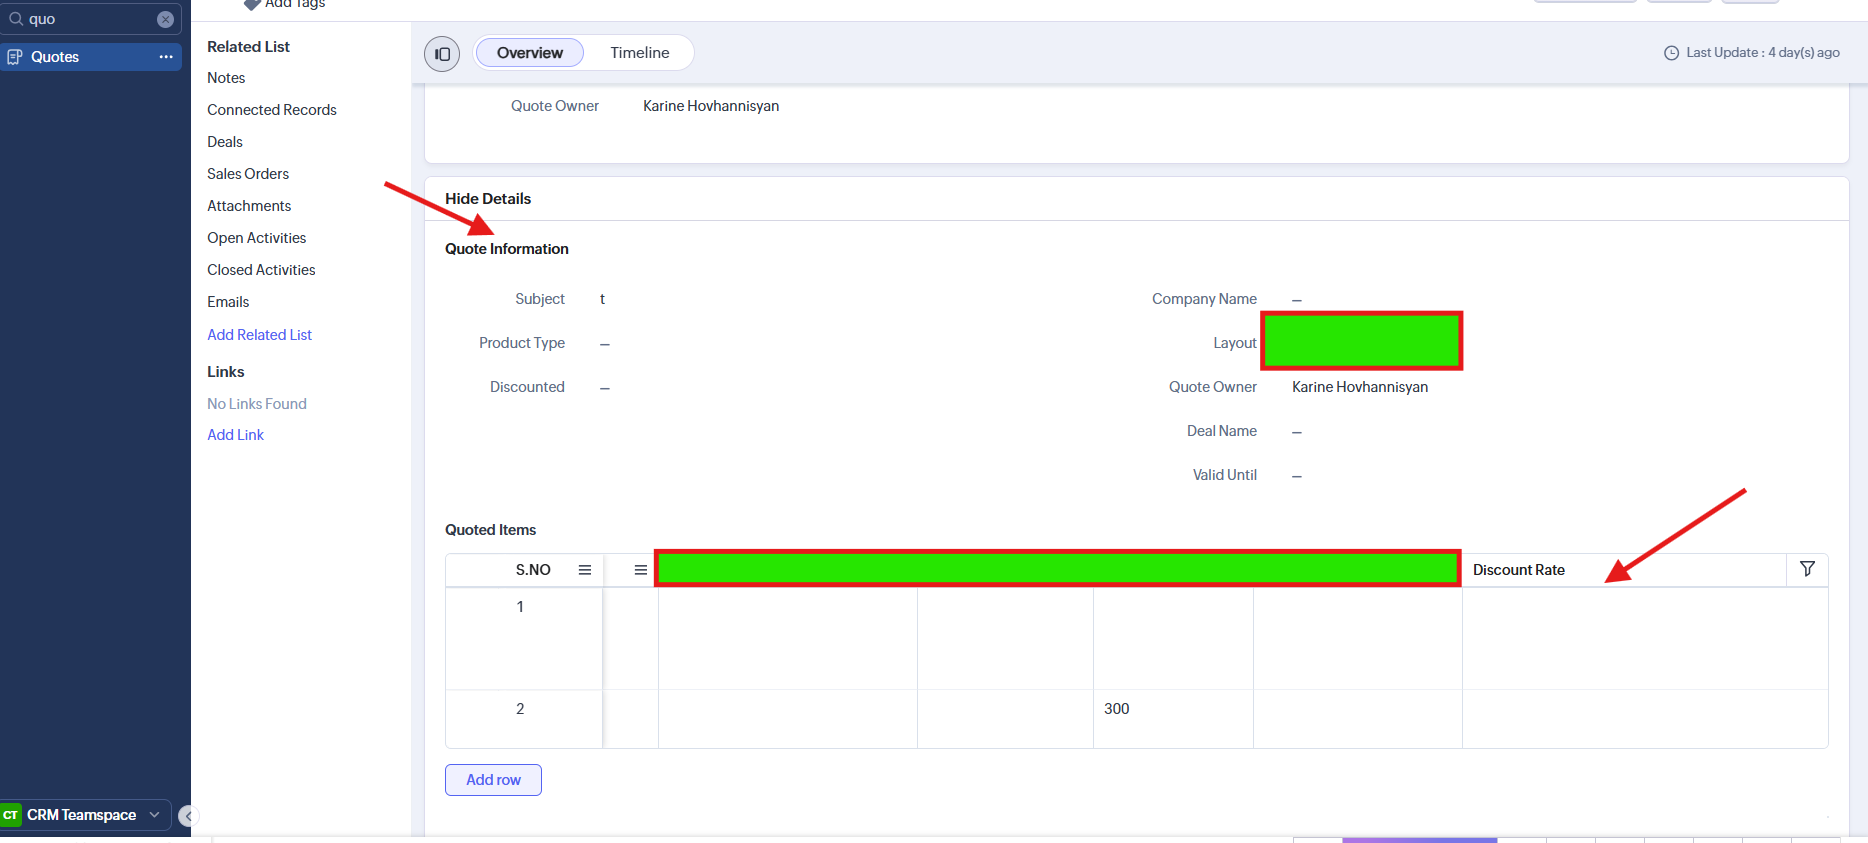Click the Add Related List link
The height and width of the screenshot is (843, 1868).
[259, 335]
